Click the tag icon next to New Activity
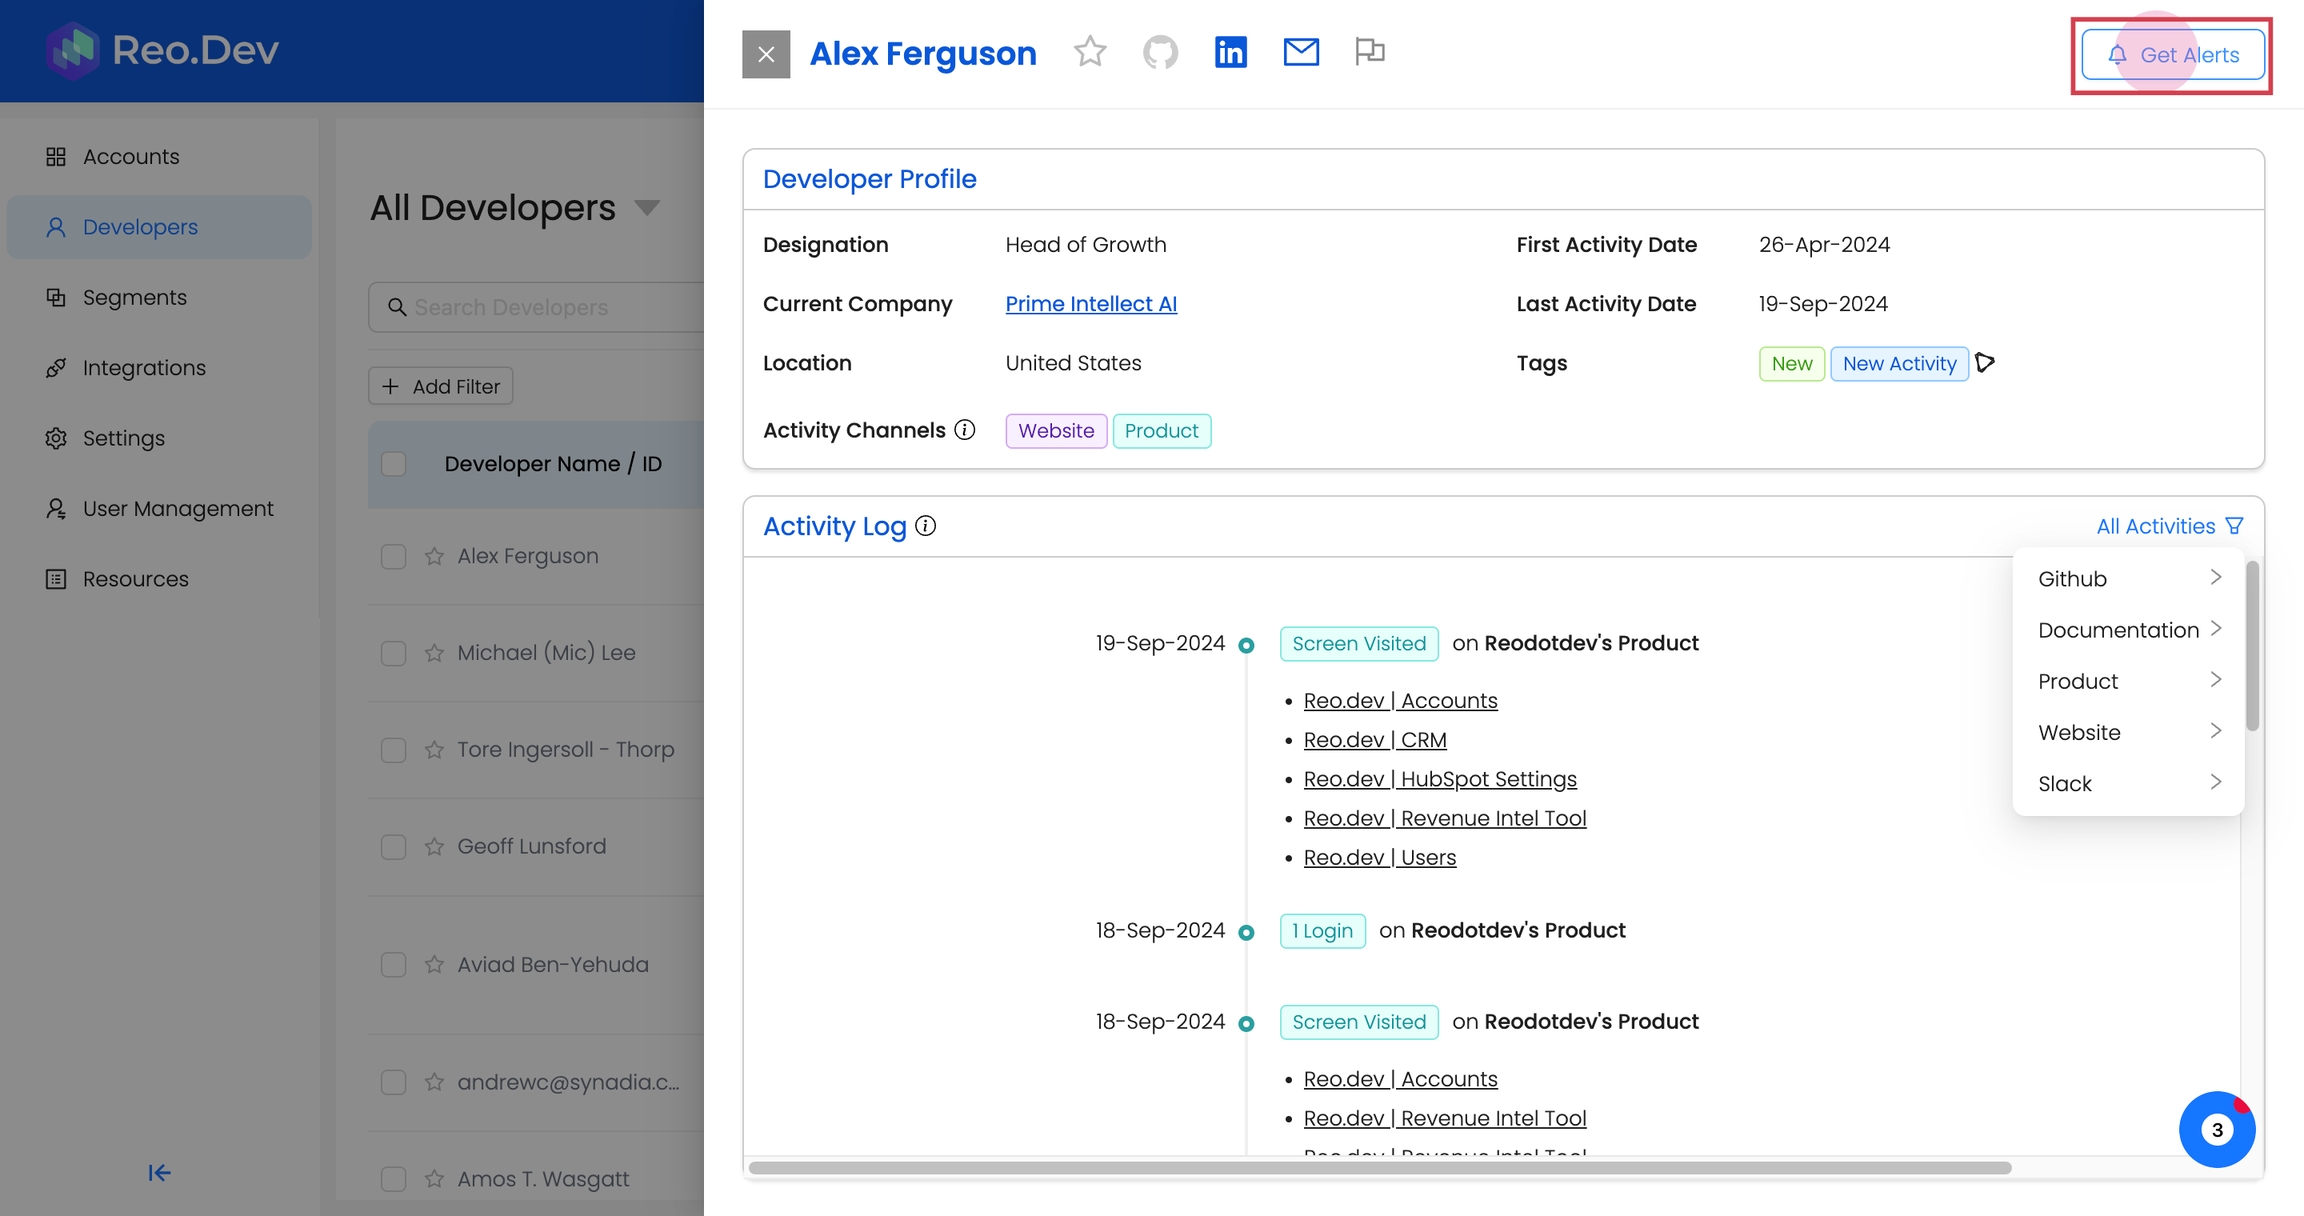This screenshot has width=2304, height=1216. coord(1986,363)
